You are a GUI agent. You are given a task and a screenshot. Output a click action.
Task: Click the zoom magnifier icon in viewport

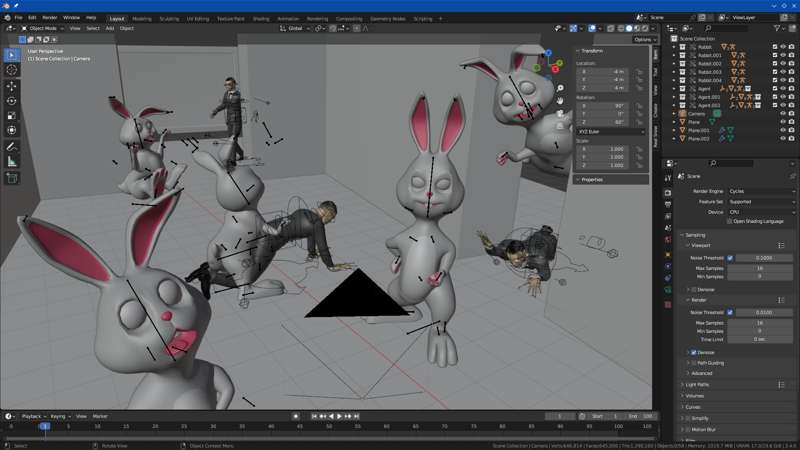coord(560,87)
